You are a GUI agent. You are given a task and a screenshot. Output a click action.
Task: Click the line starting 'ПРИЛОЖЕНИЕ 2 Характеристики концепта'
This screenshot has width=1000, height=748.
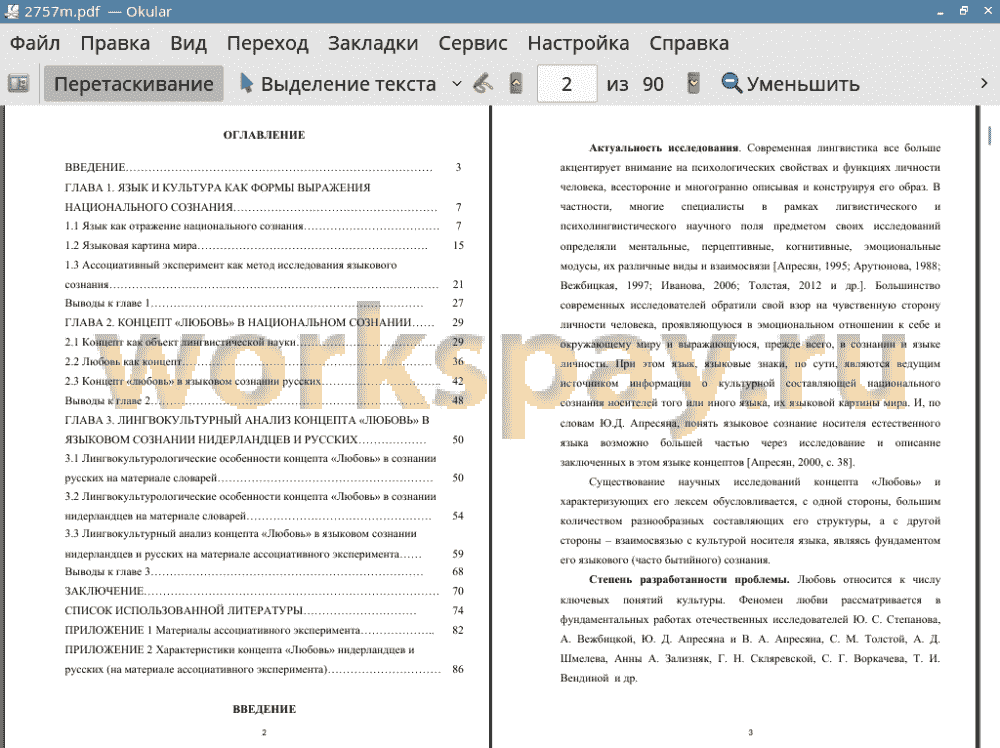coord(240,650)
